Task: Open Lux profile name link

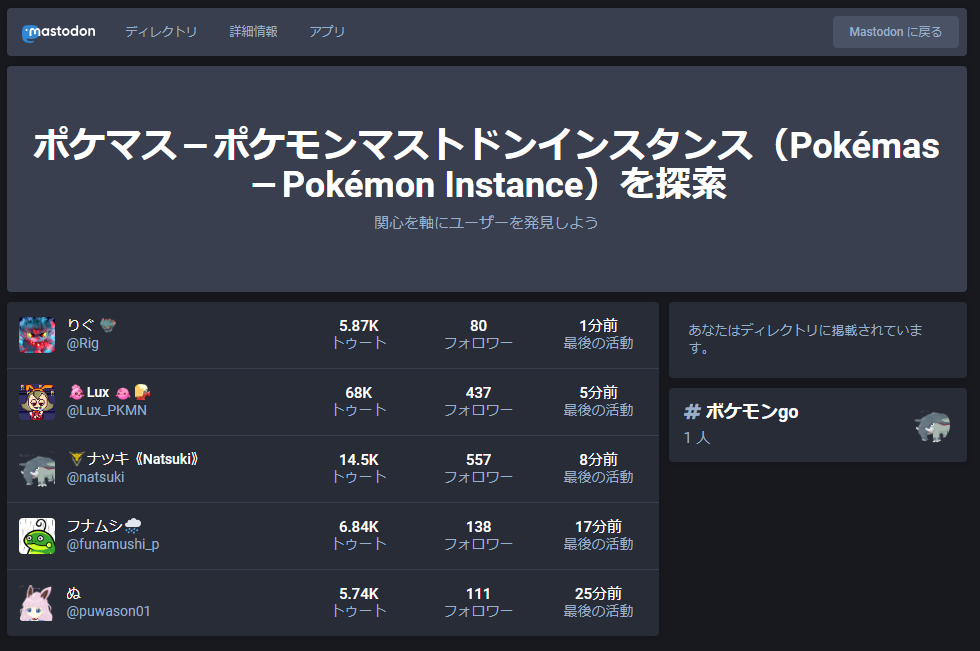Action: (98, 392)
